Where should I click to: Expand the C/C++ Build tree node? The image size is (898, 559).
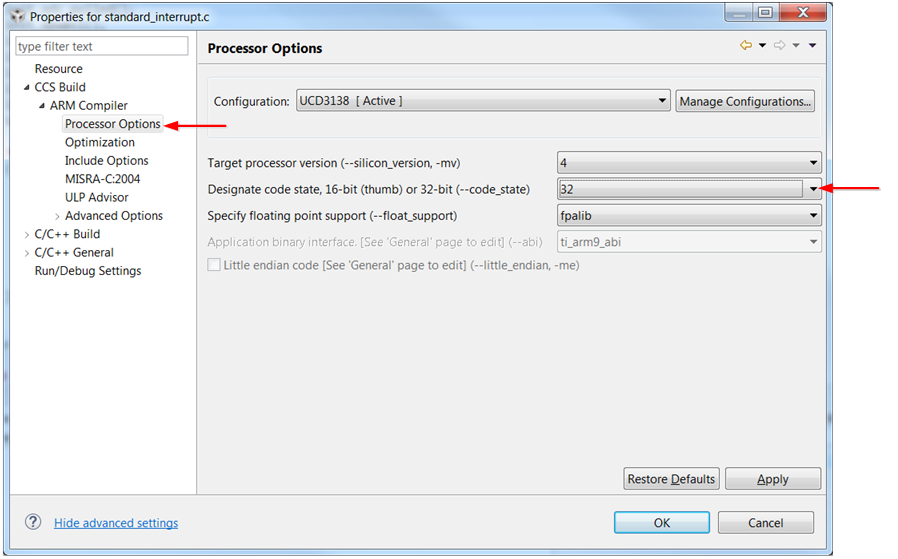coord(26,234)
